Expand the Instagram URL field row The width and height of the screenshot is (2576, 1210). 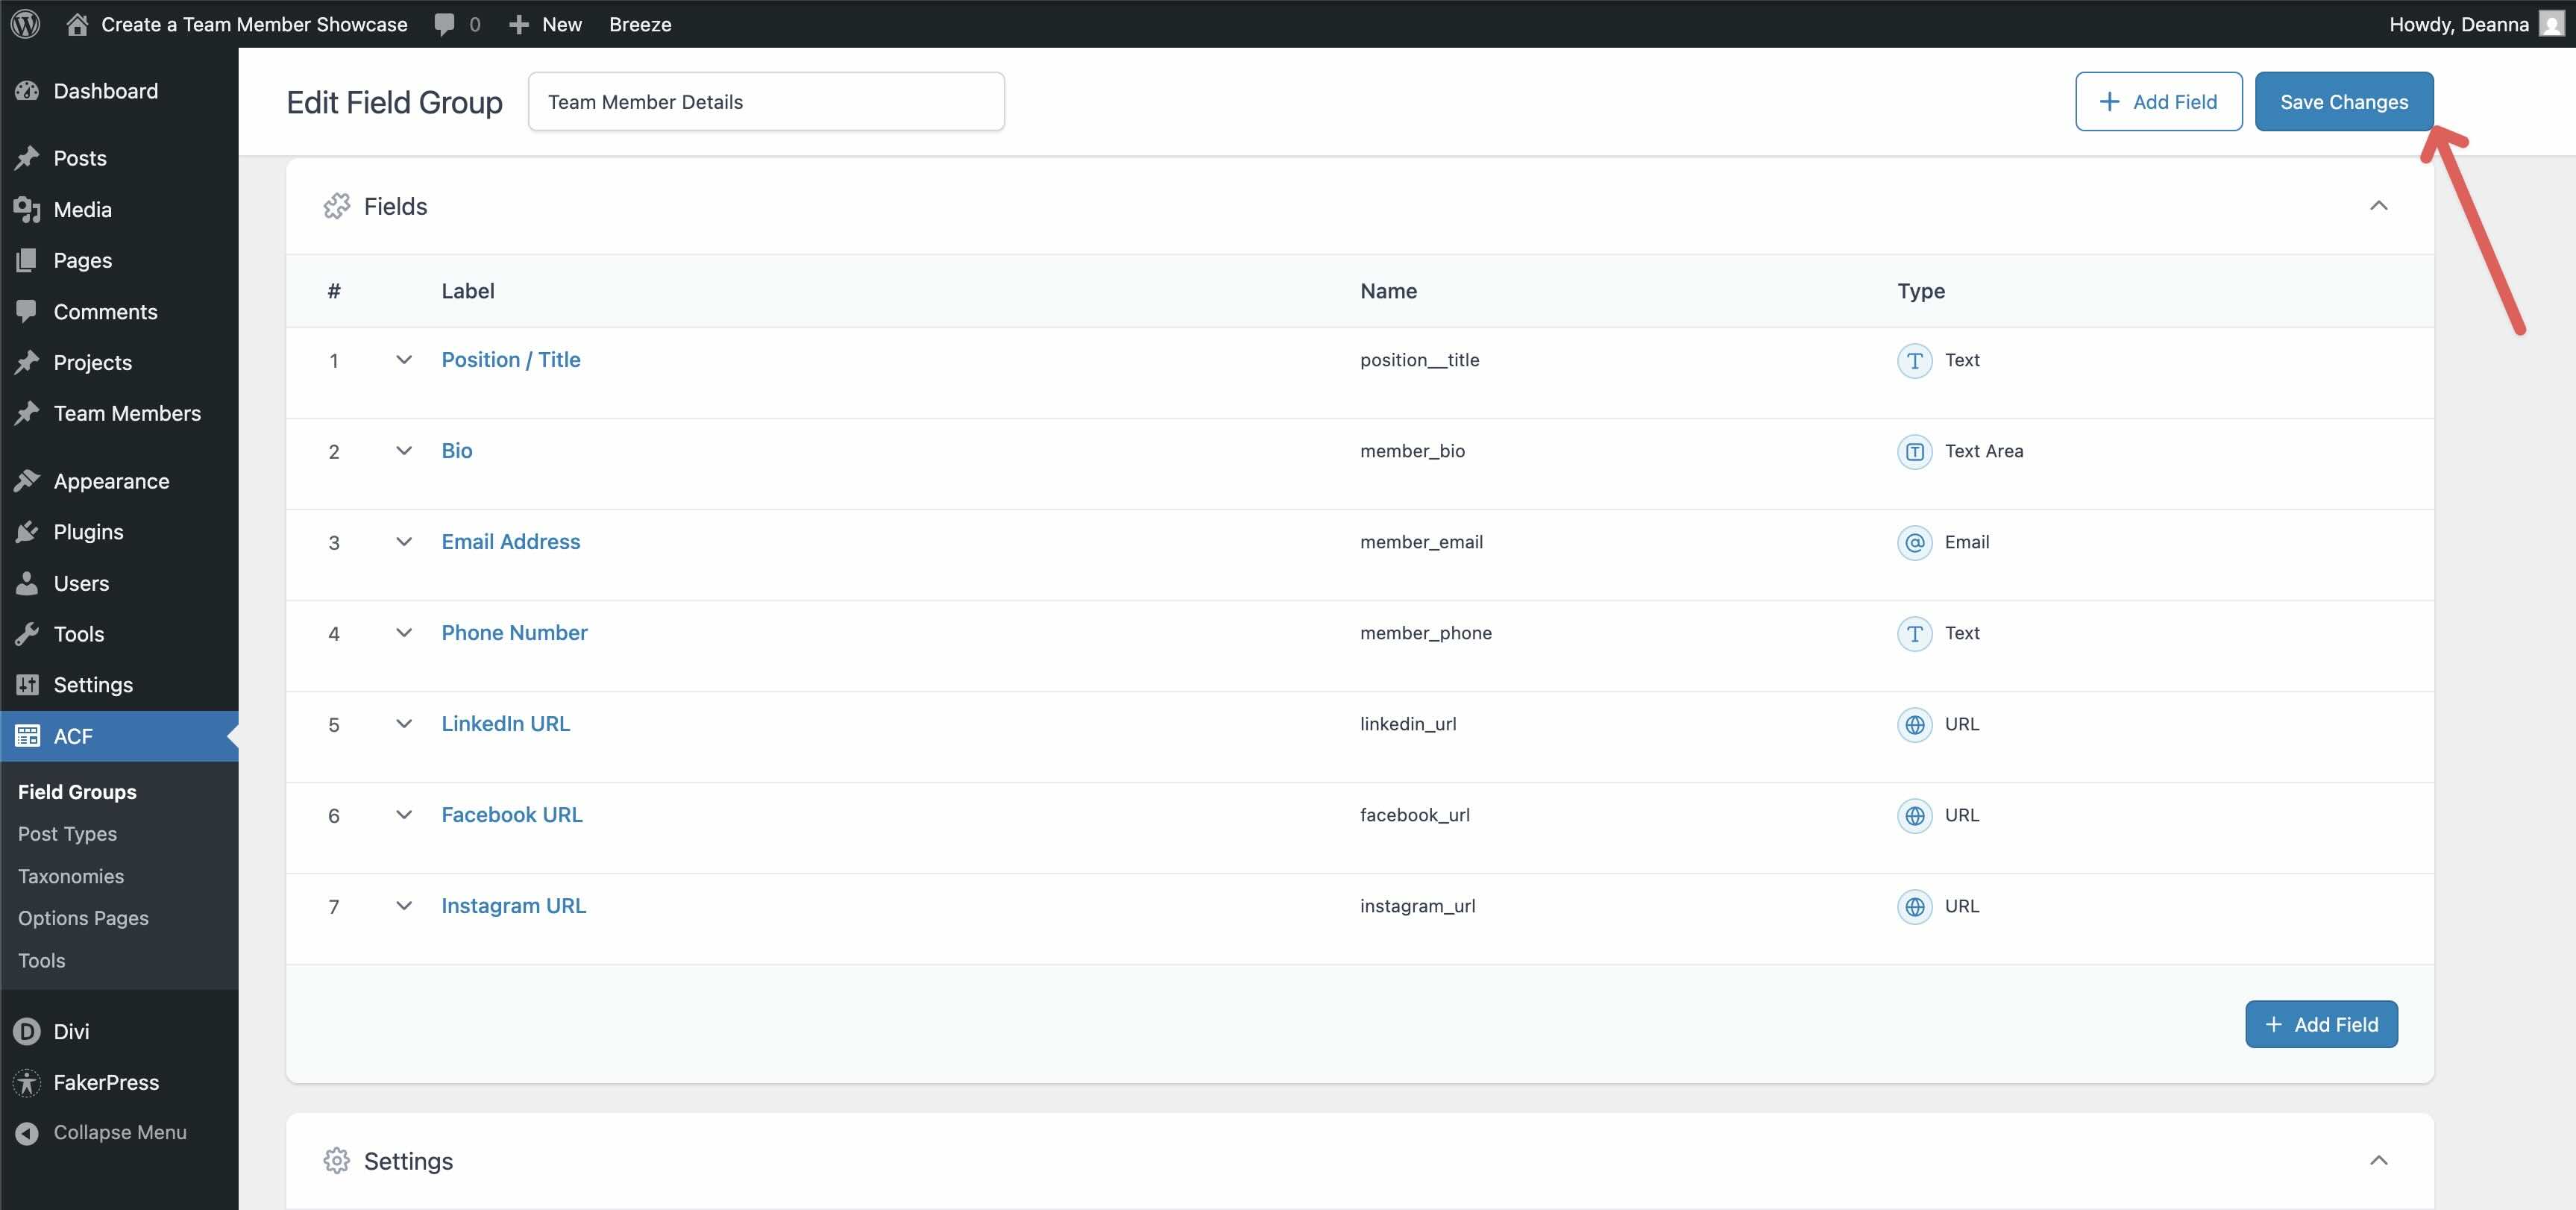tap(404, 906)
